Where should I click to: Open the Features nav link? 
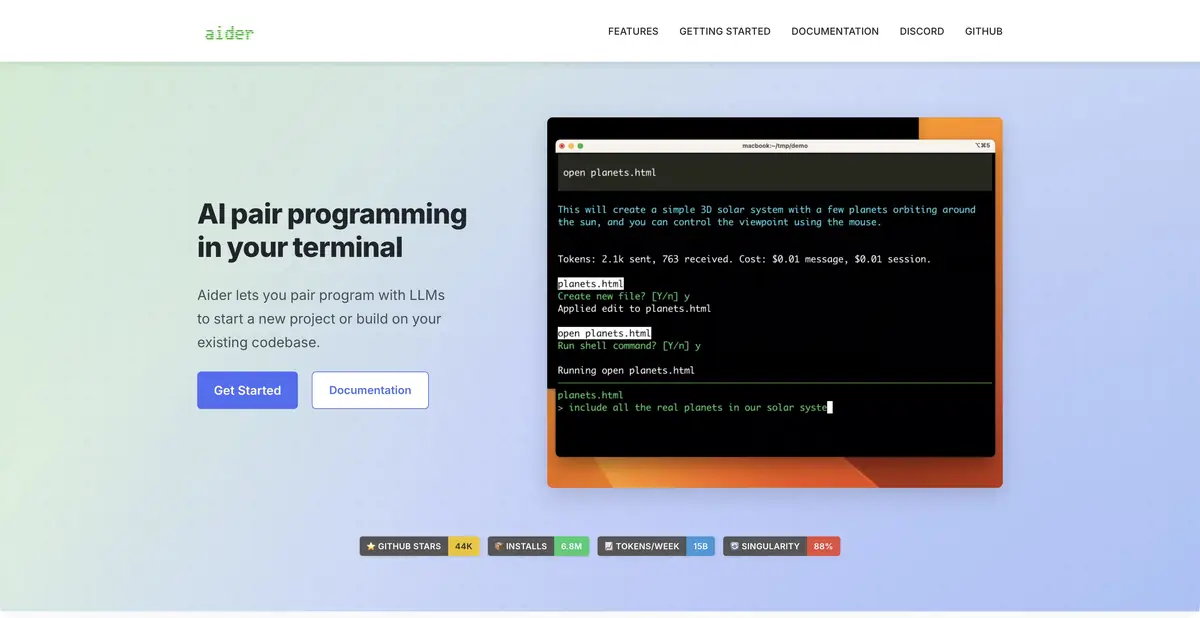pyautogui.click(x=633, y=31)
